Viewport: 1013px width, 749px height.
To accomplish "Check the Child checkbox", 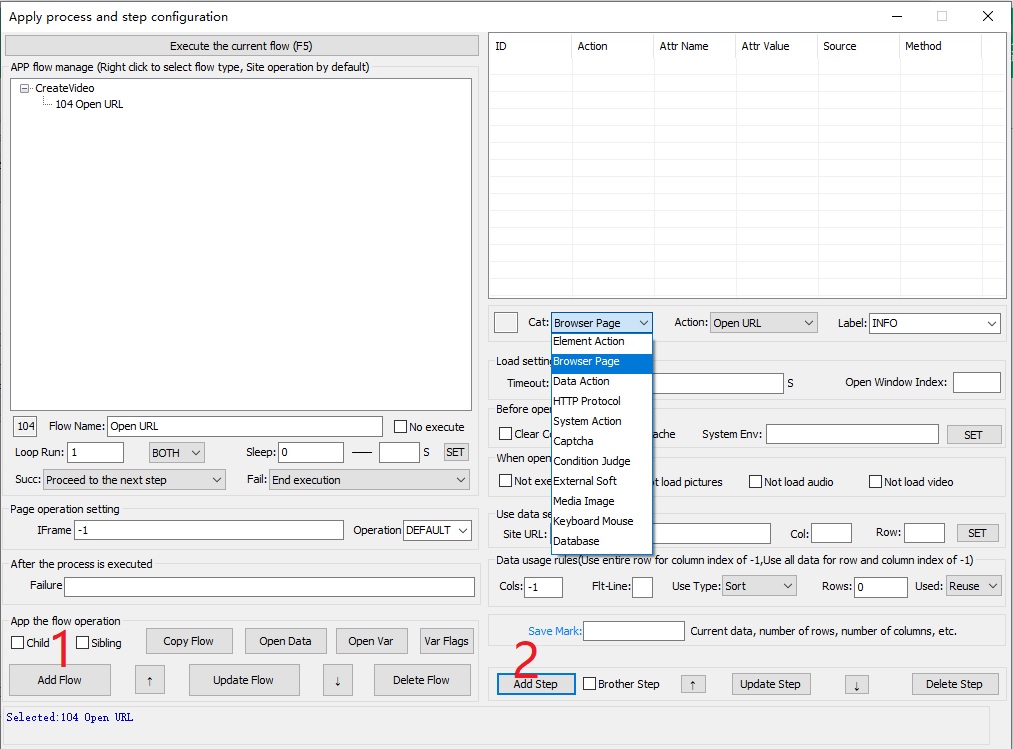I will [18, 643].
